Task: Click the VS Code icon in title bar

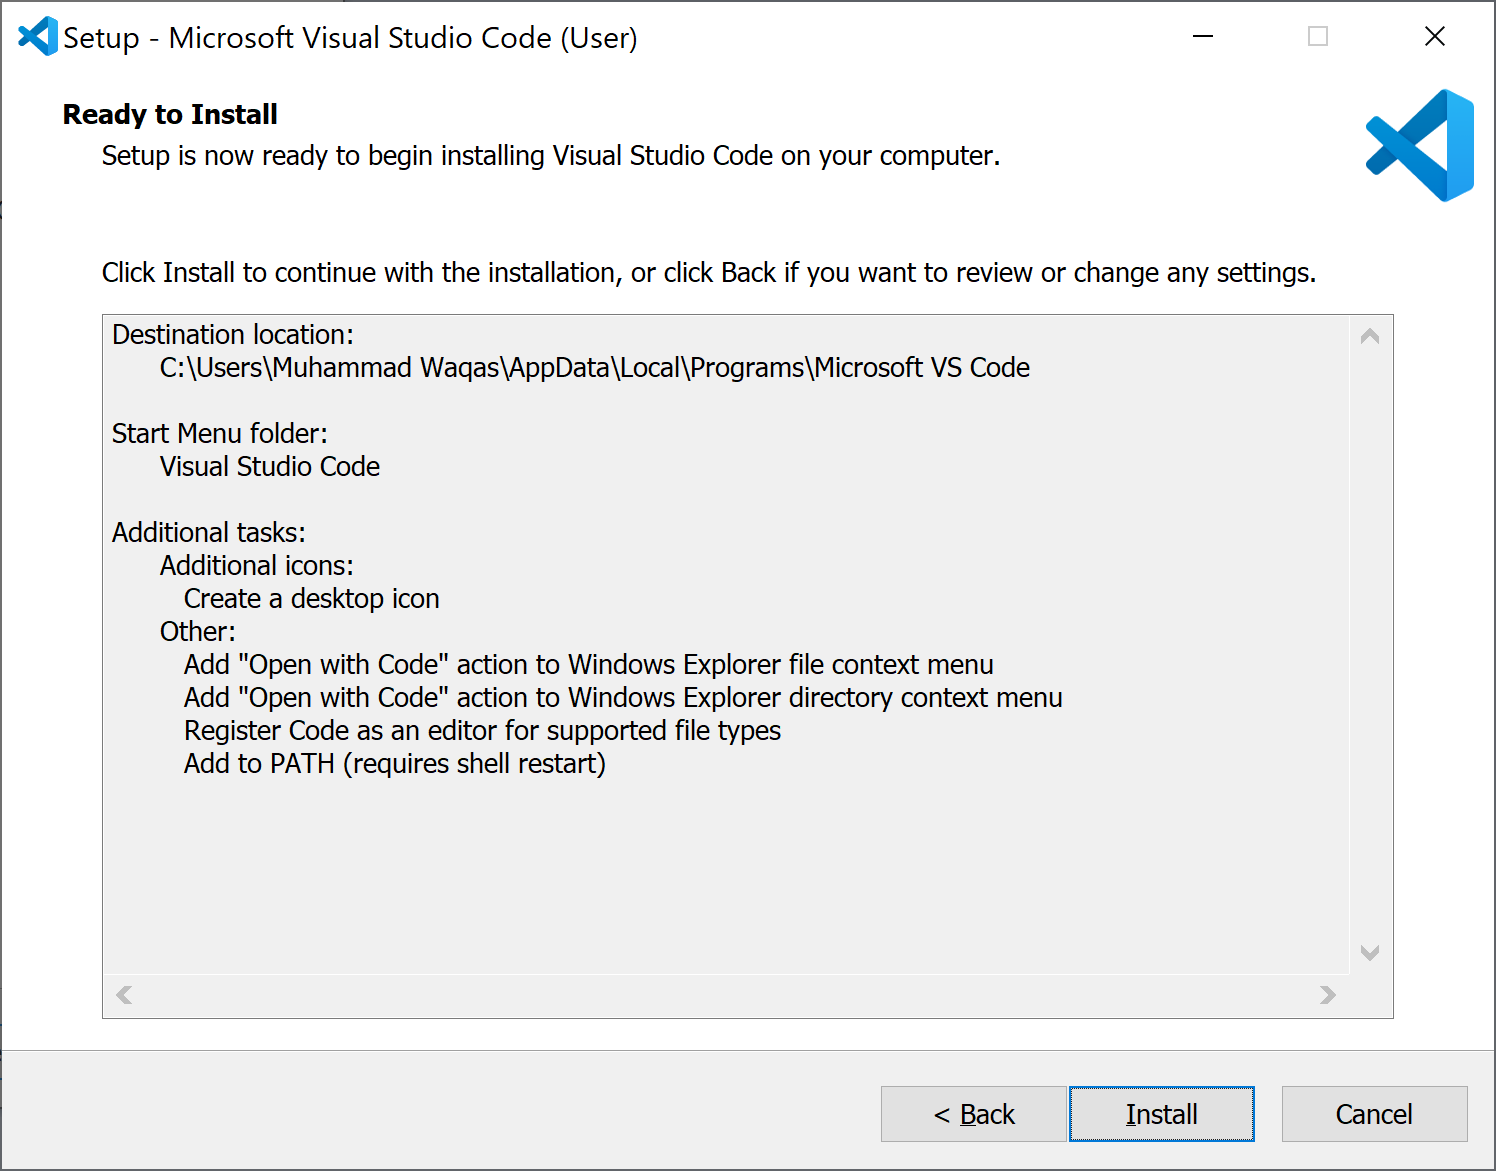Action: (38, 37)
